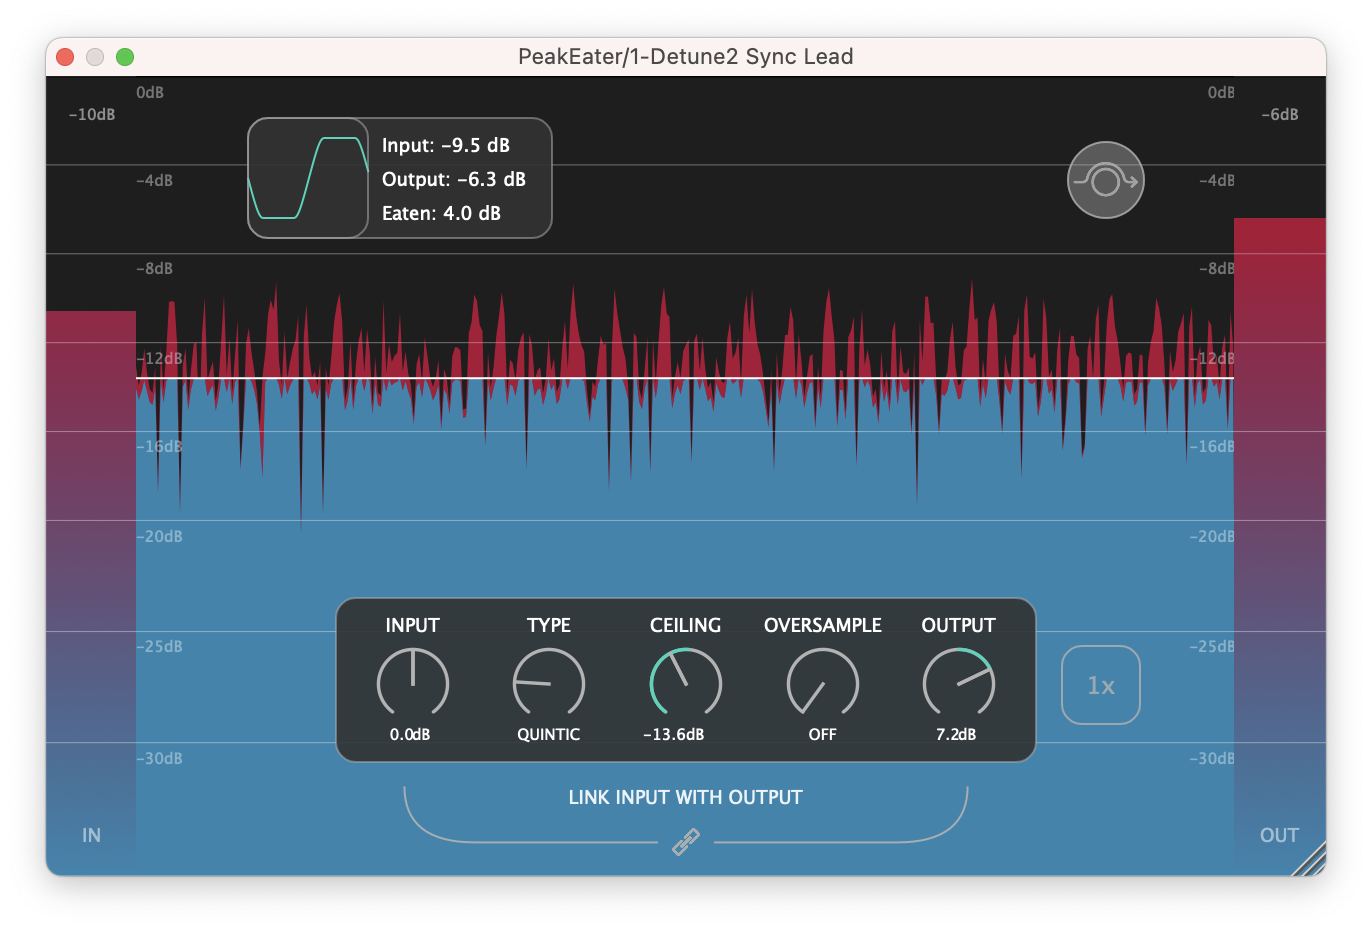Click the white ceiling threshold line
The image size is (1372, 930).
pyautogui.click(x=685, y=378)
